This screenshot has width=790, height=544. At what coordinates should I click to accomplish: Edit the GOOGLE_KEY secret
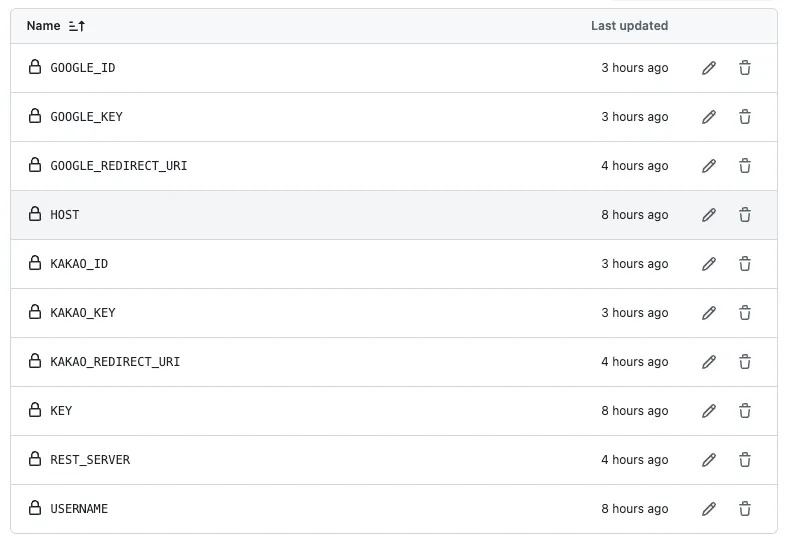pyautogui.click(x=709, y=117)
